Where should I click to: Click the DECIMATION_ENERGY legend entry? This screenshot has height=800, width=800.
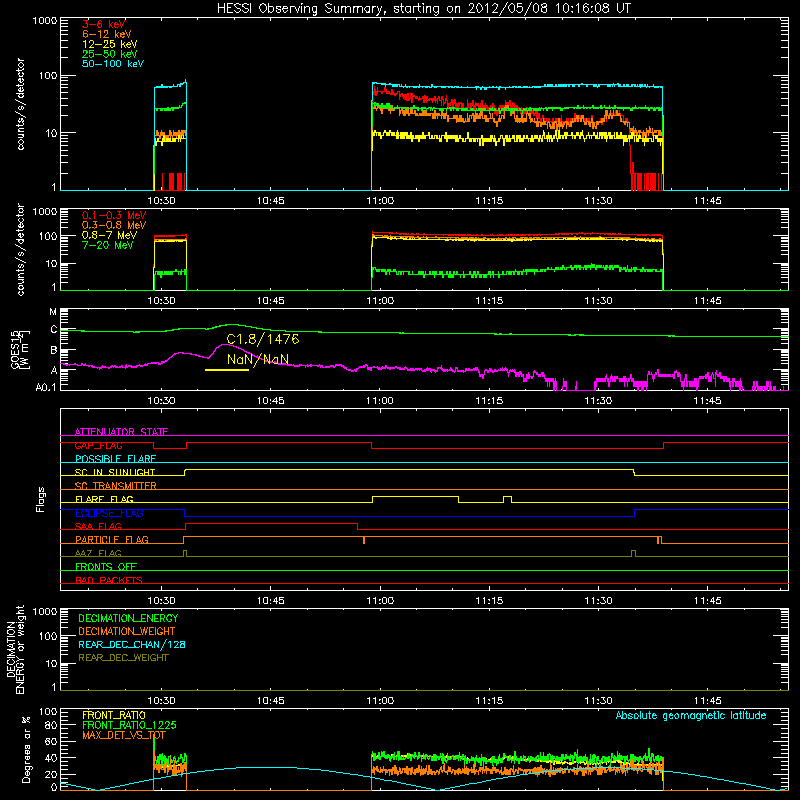tap(128, 618)
